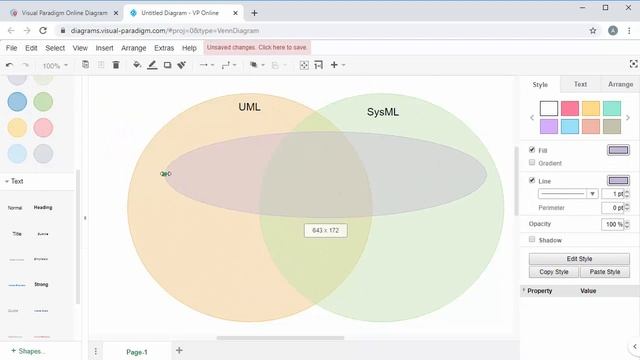Open the line color pencil tool
The image size is (640, 360).
152,65
